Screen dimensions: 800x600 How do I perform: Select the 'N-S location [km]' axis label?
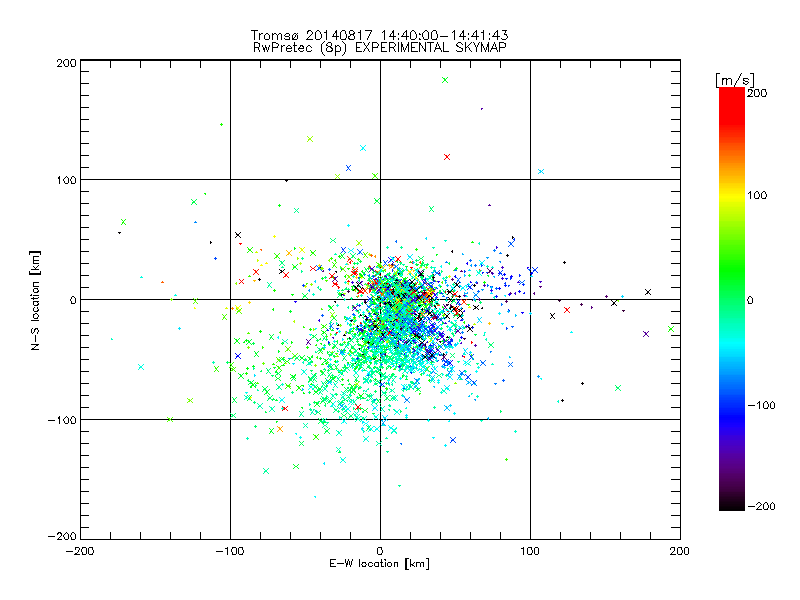tap(35, 300)
